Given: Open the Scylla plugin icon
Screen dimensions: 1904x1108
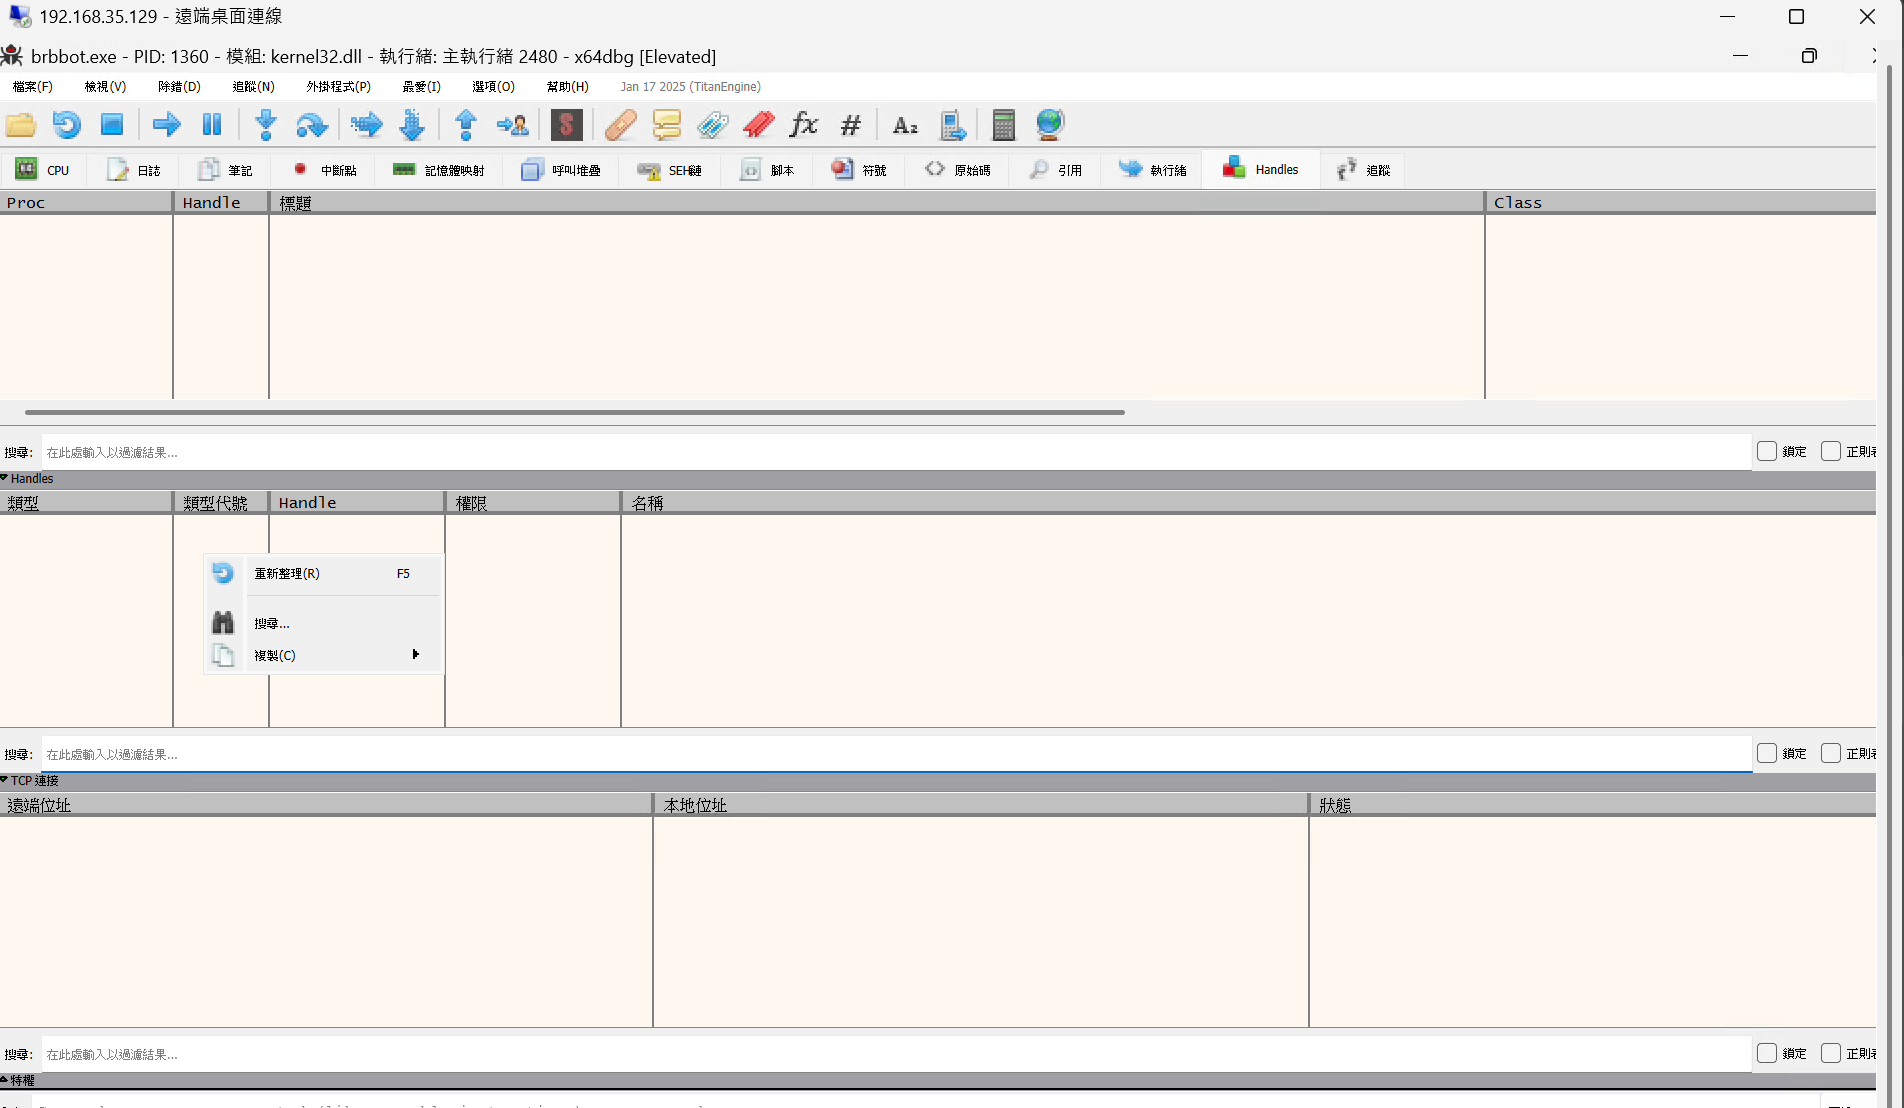Looking at the screenshot, I should point(566,125).
